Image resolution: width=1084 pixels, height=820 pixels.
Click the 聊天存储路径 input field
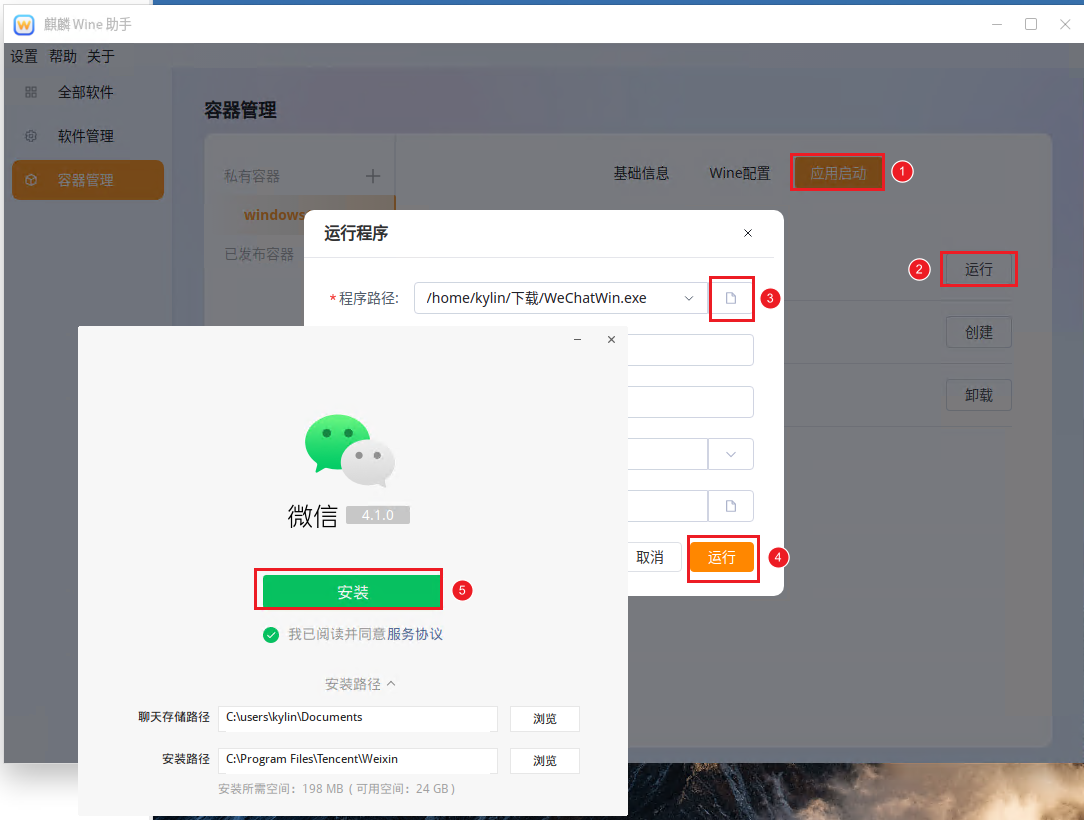[358, 718]
